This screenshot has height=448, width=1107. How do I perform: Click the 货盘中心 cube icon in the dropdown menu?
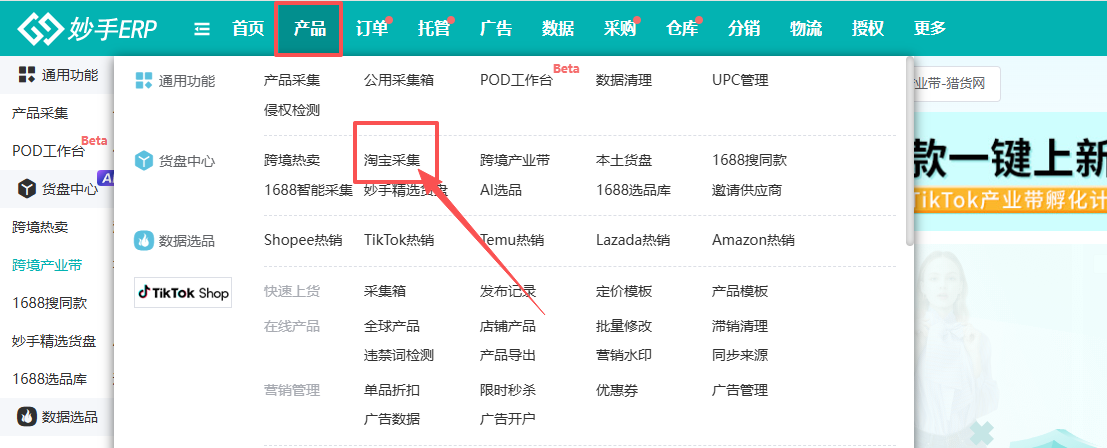tap(143, 161)
